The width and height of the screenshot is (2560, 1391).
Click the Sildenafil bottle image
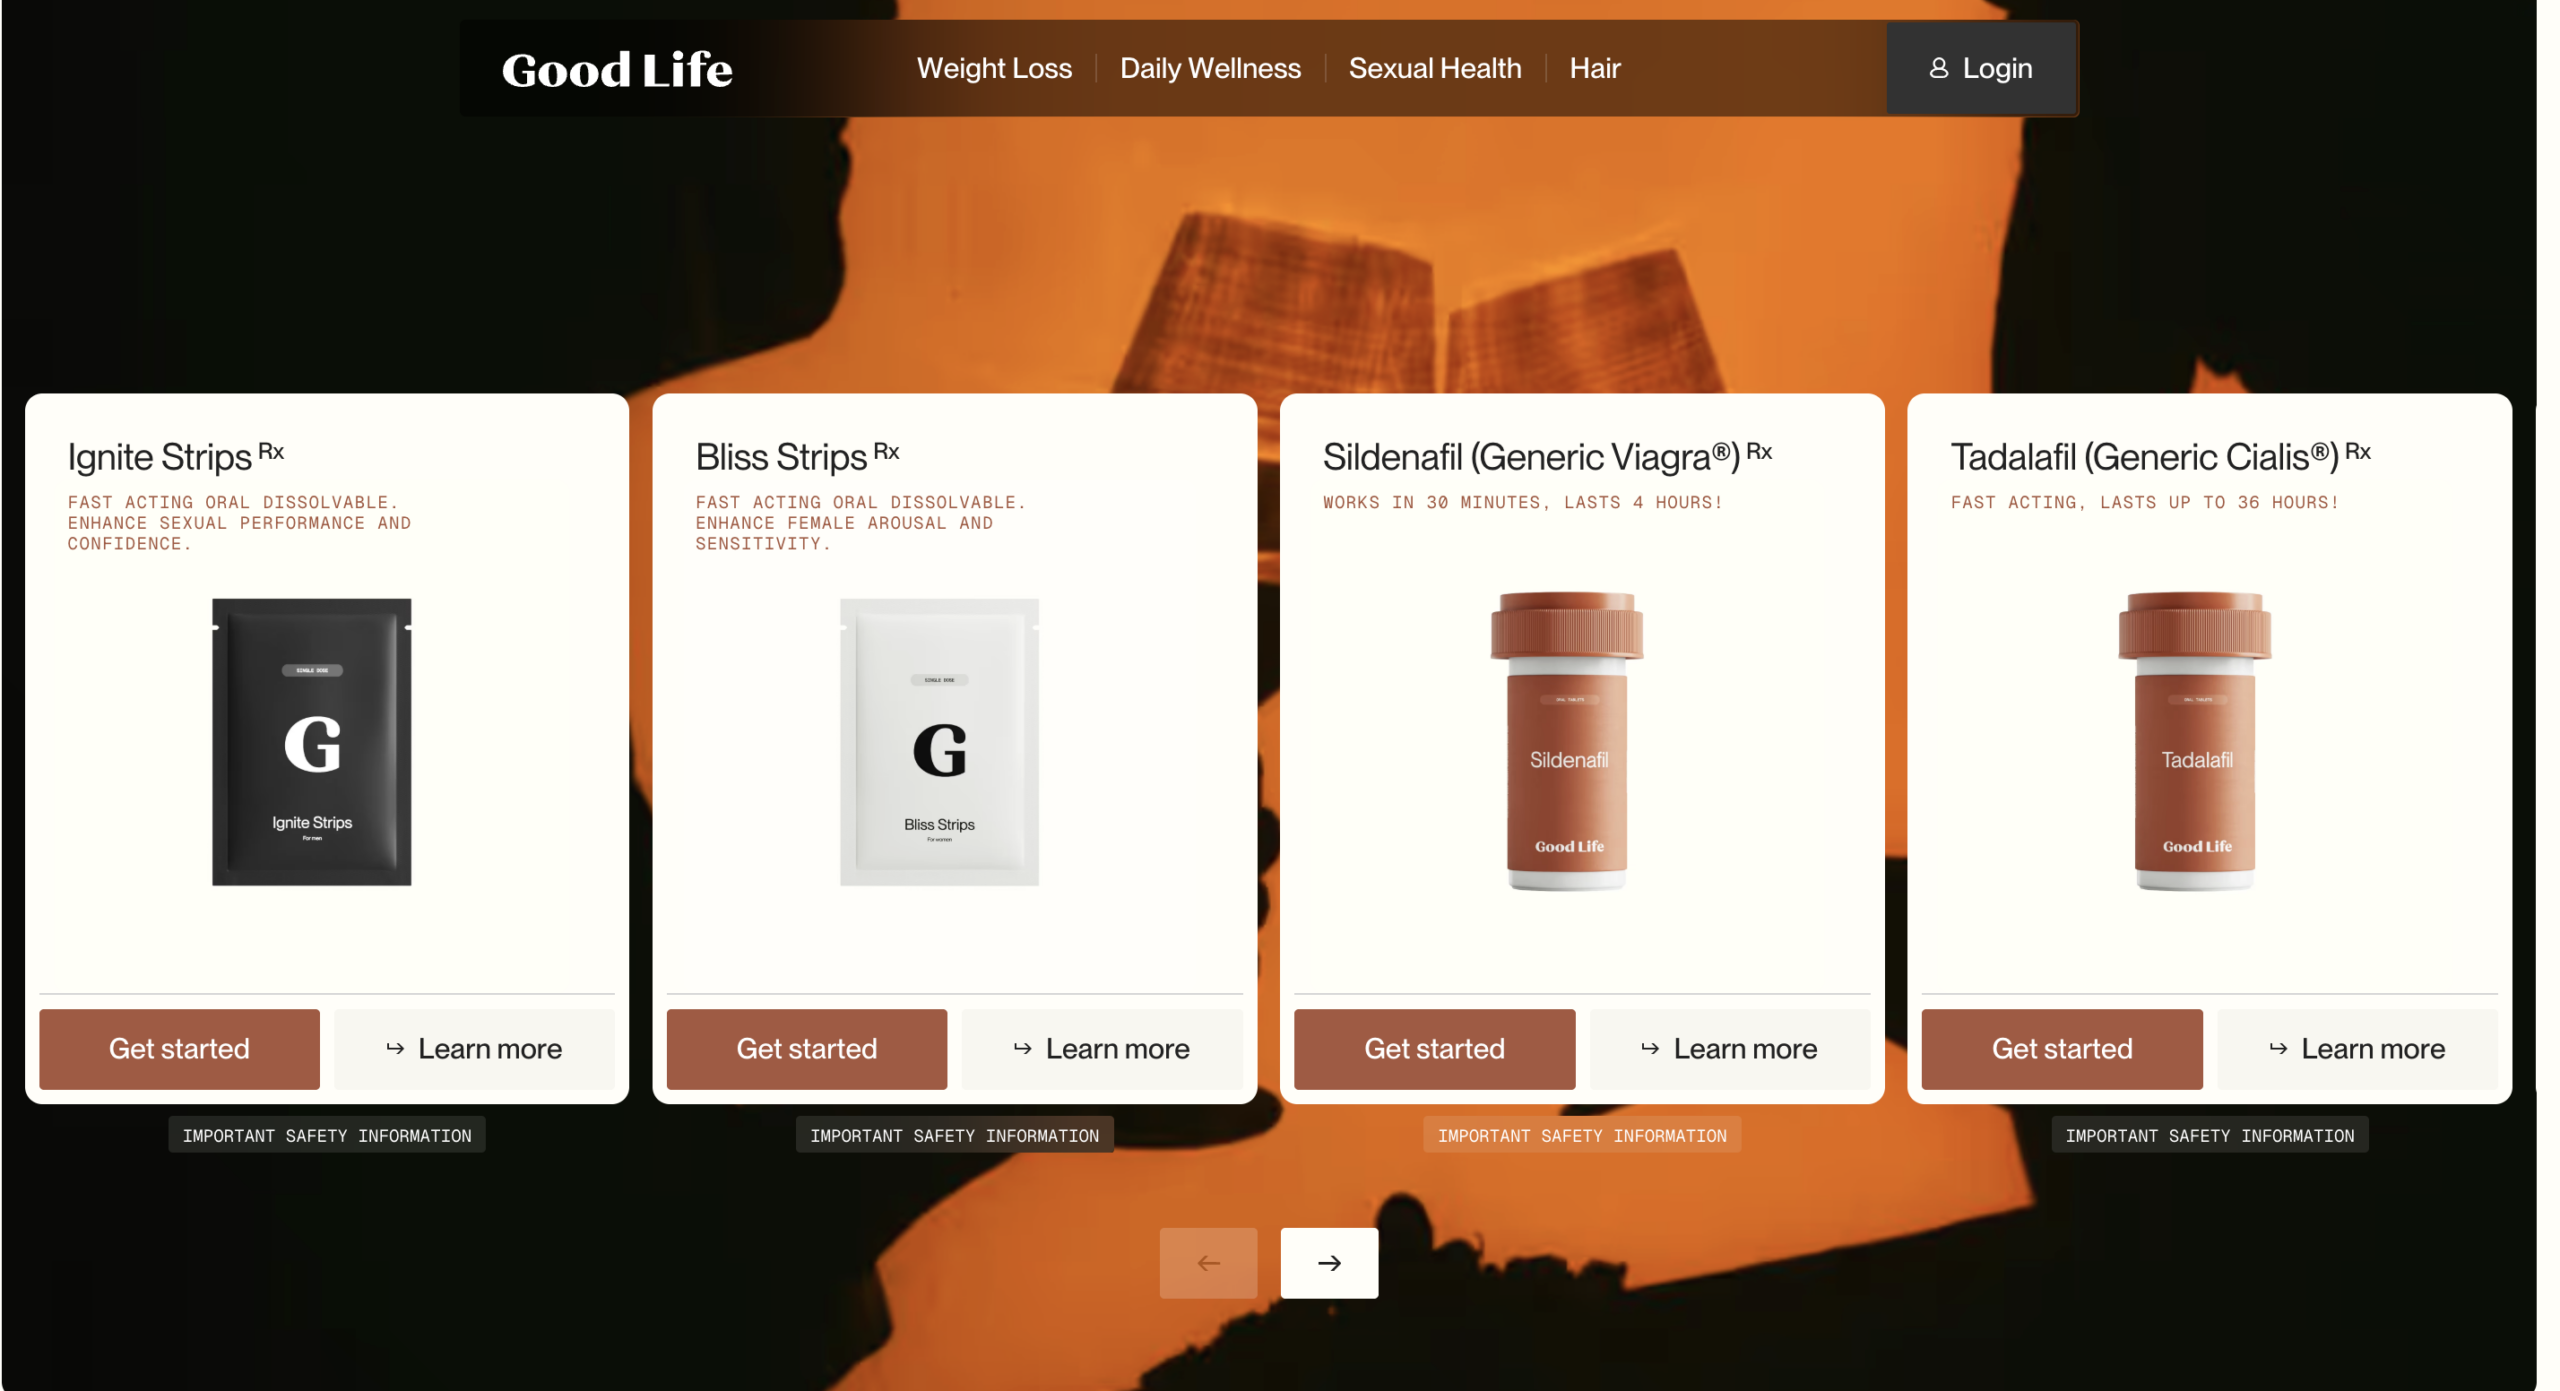tap(1566, 741)
